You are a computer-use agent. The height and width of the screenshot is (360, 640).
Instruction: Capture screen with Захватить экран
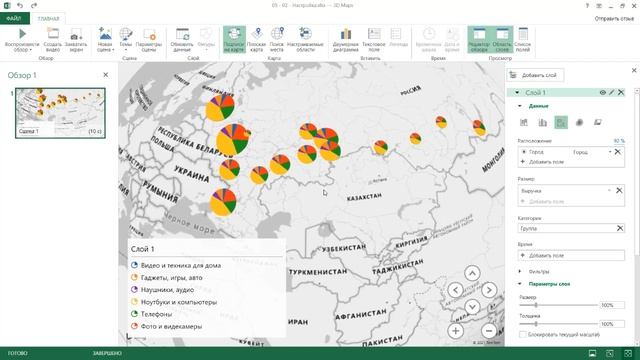(x=76, y=40)
